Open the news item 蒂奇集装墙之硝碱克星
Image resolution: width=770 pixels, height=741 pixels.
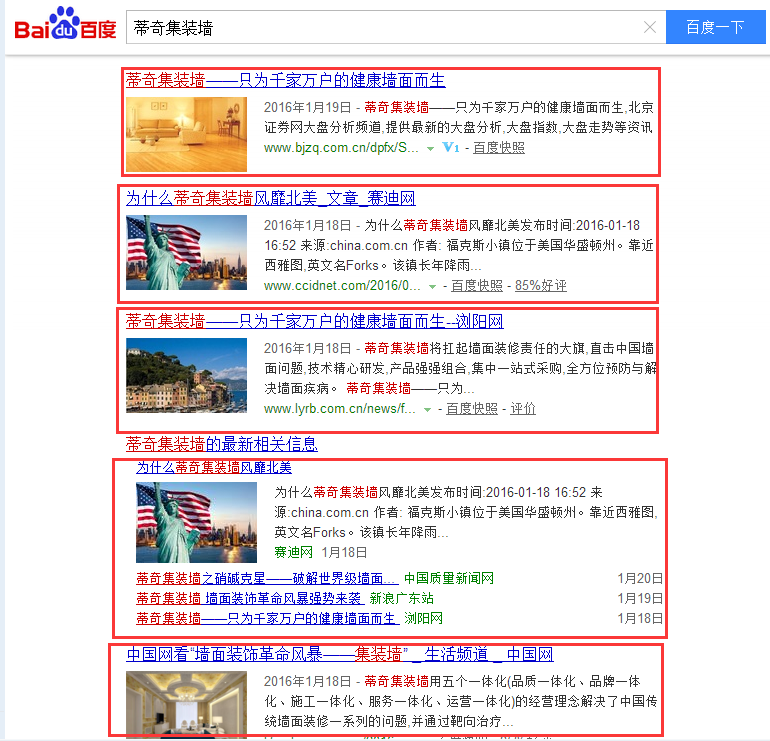pyautogui.click(x=266, y=578)
